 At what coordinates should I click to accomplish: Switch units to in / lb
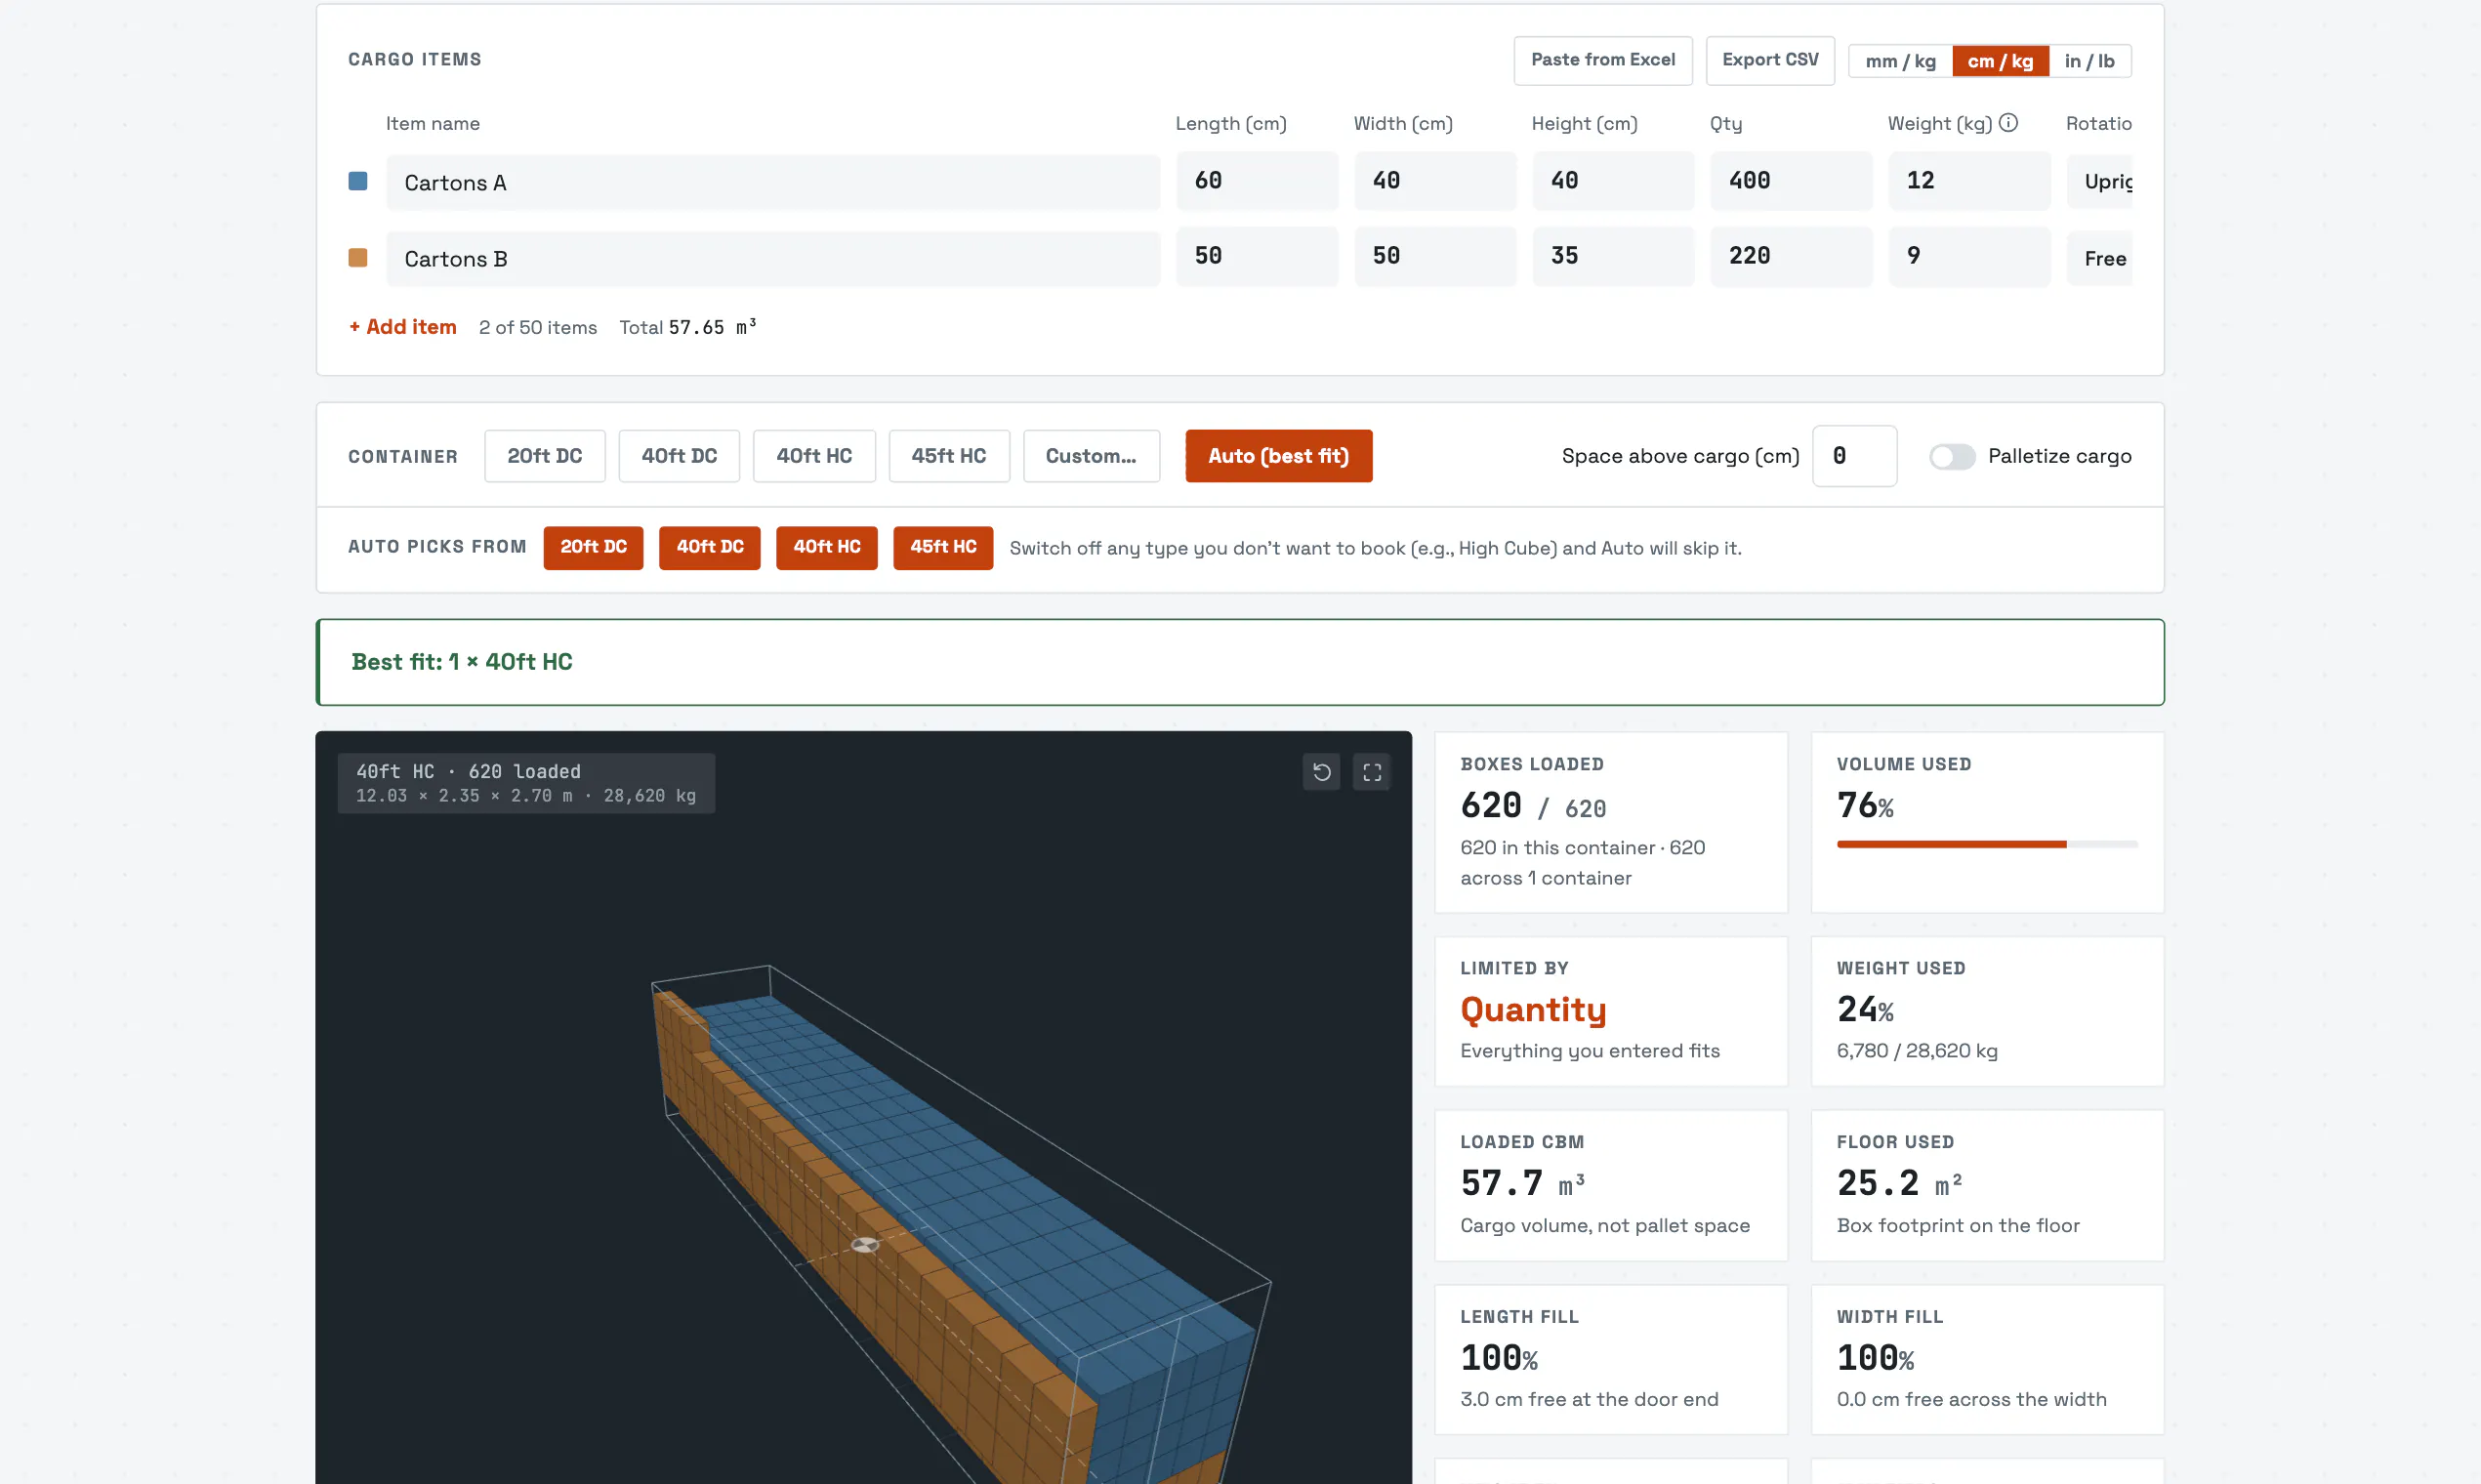point(2090,61)
